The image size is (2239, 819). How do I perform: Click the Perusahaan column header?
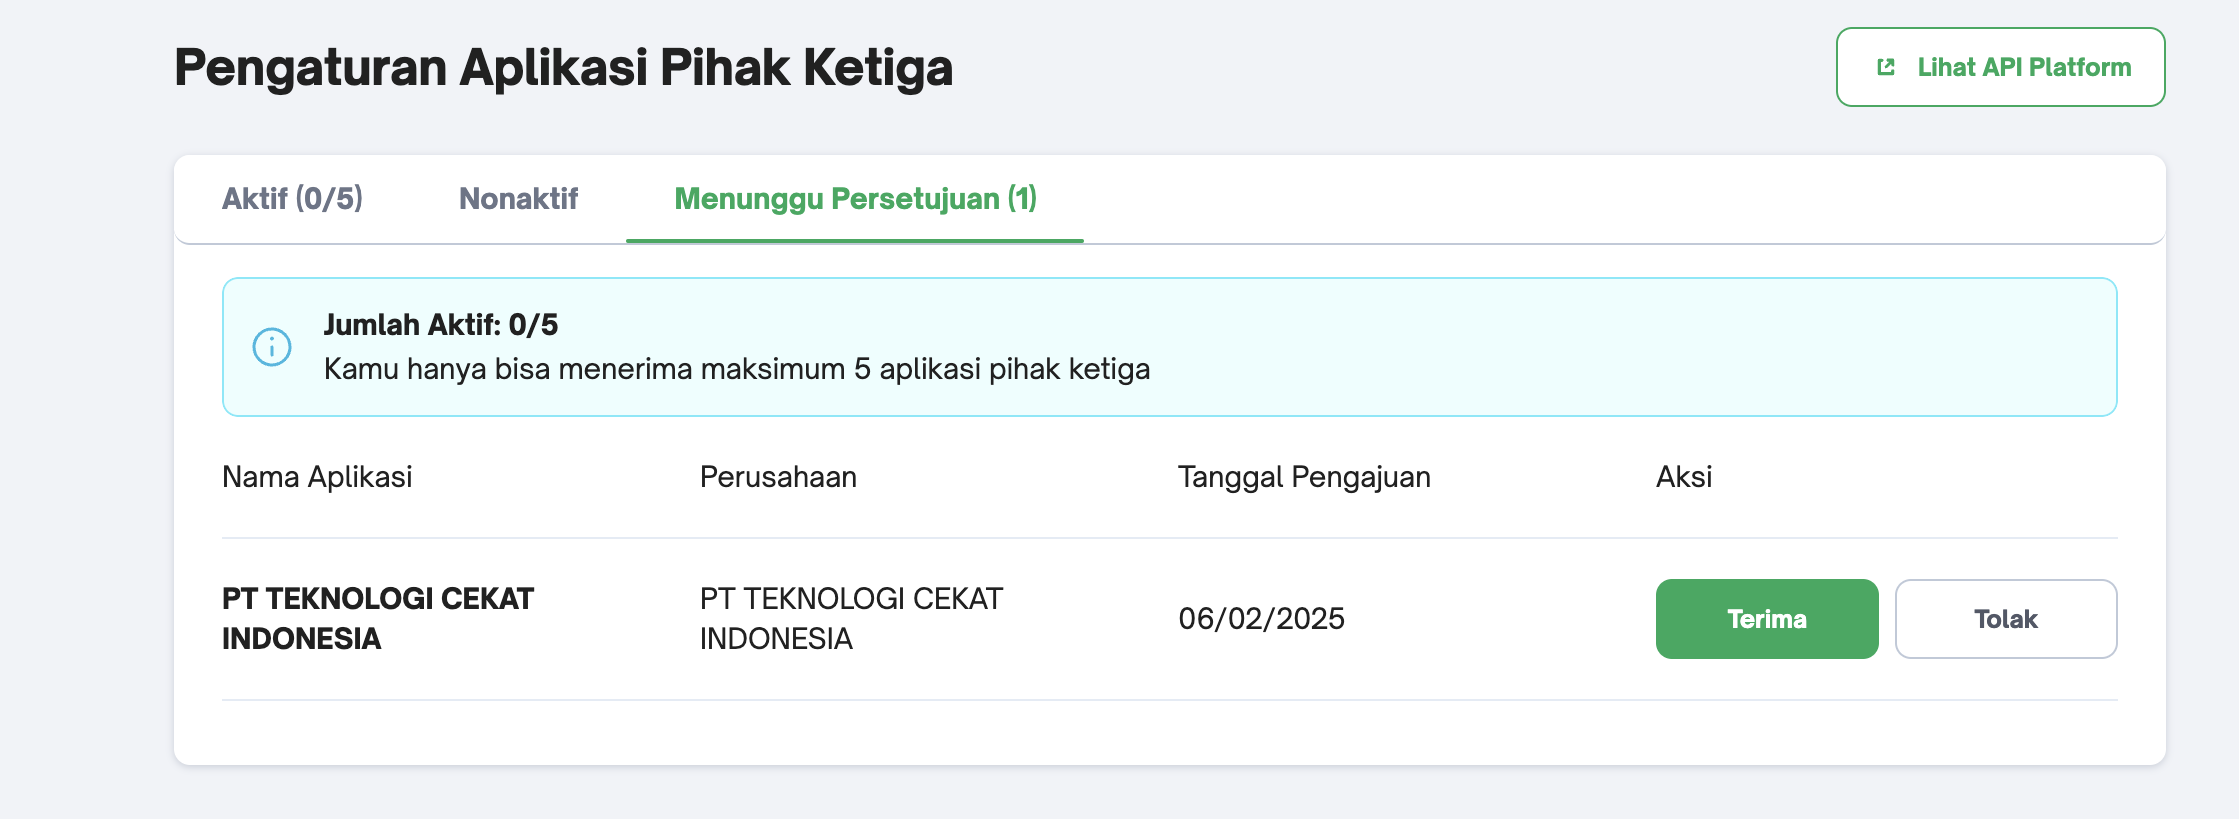(x=778, y=477)
